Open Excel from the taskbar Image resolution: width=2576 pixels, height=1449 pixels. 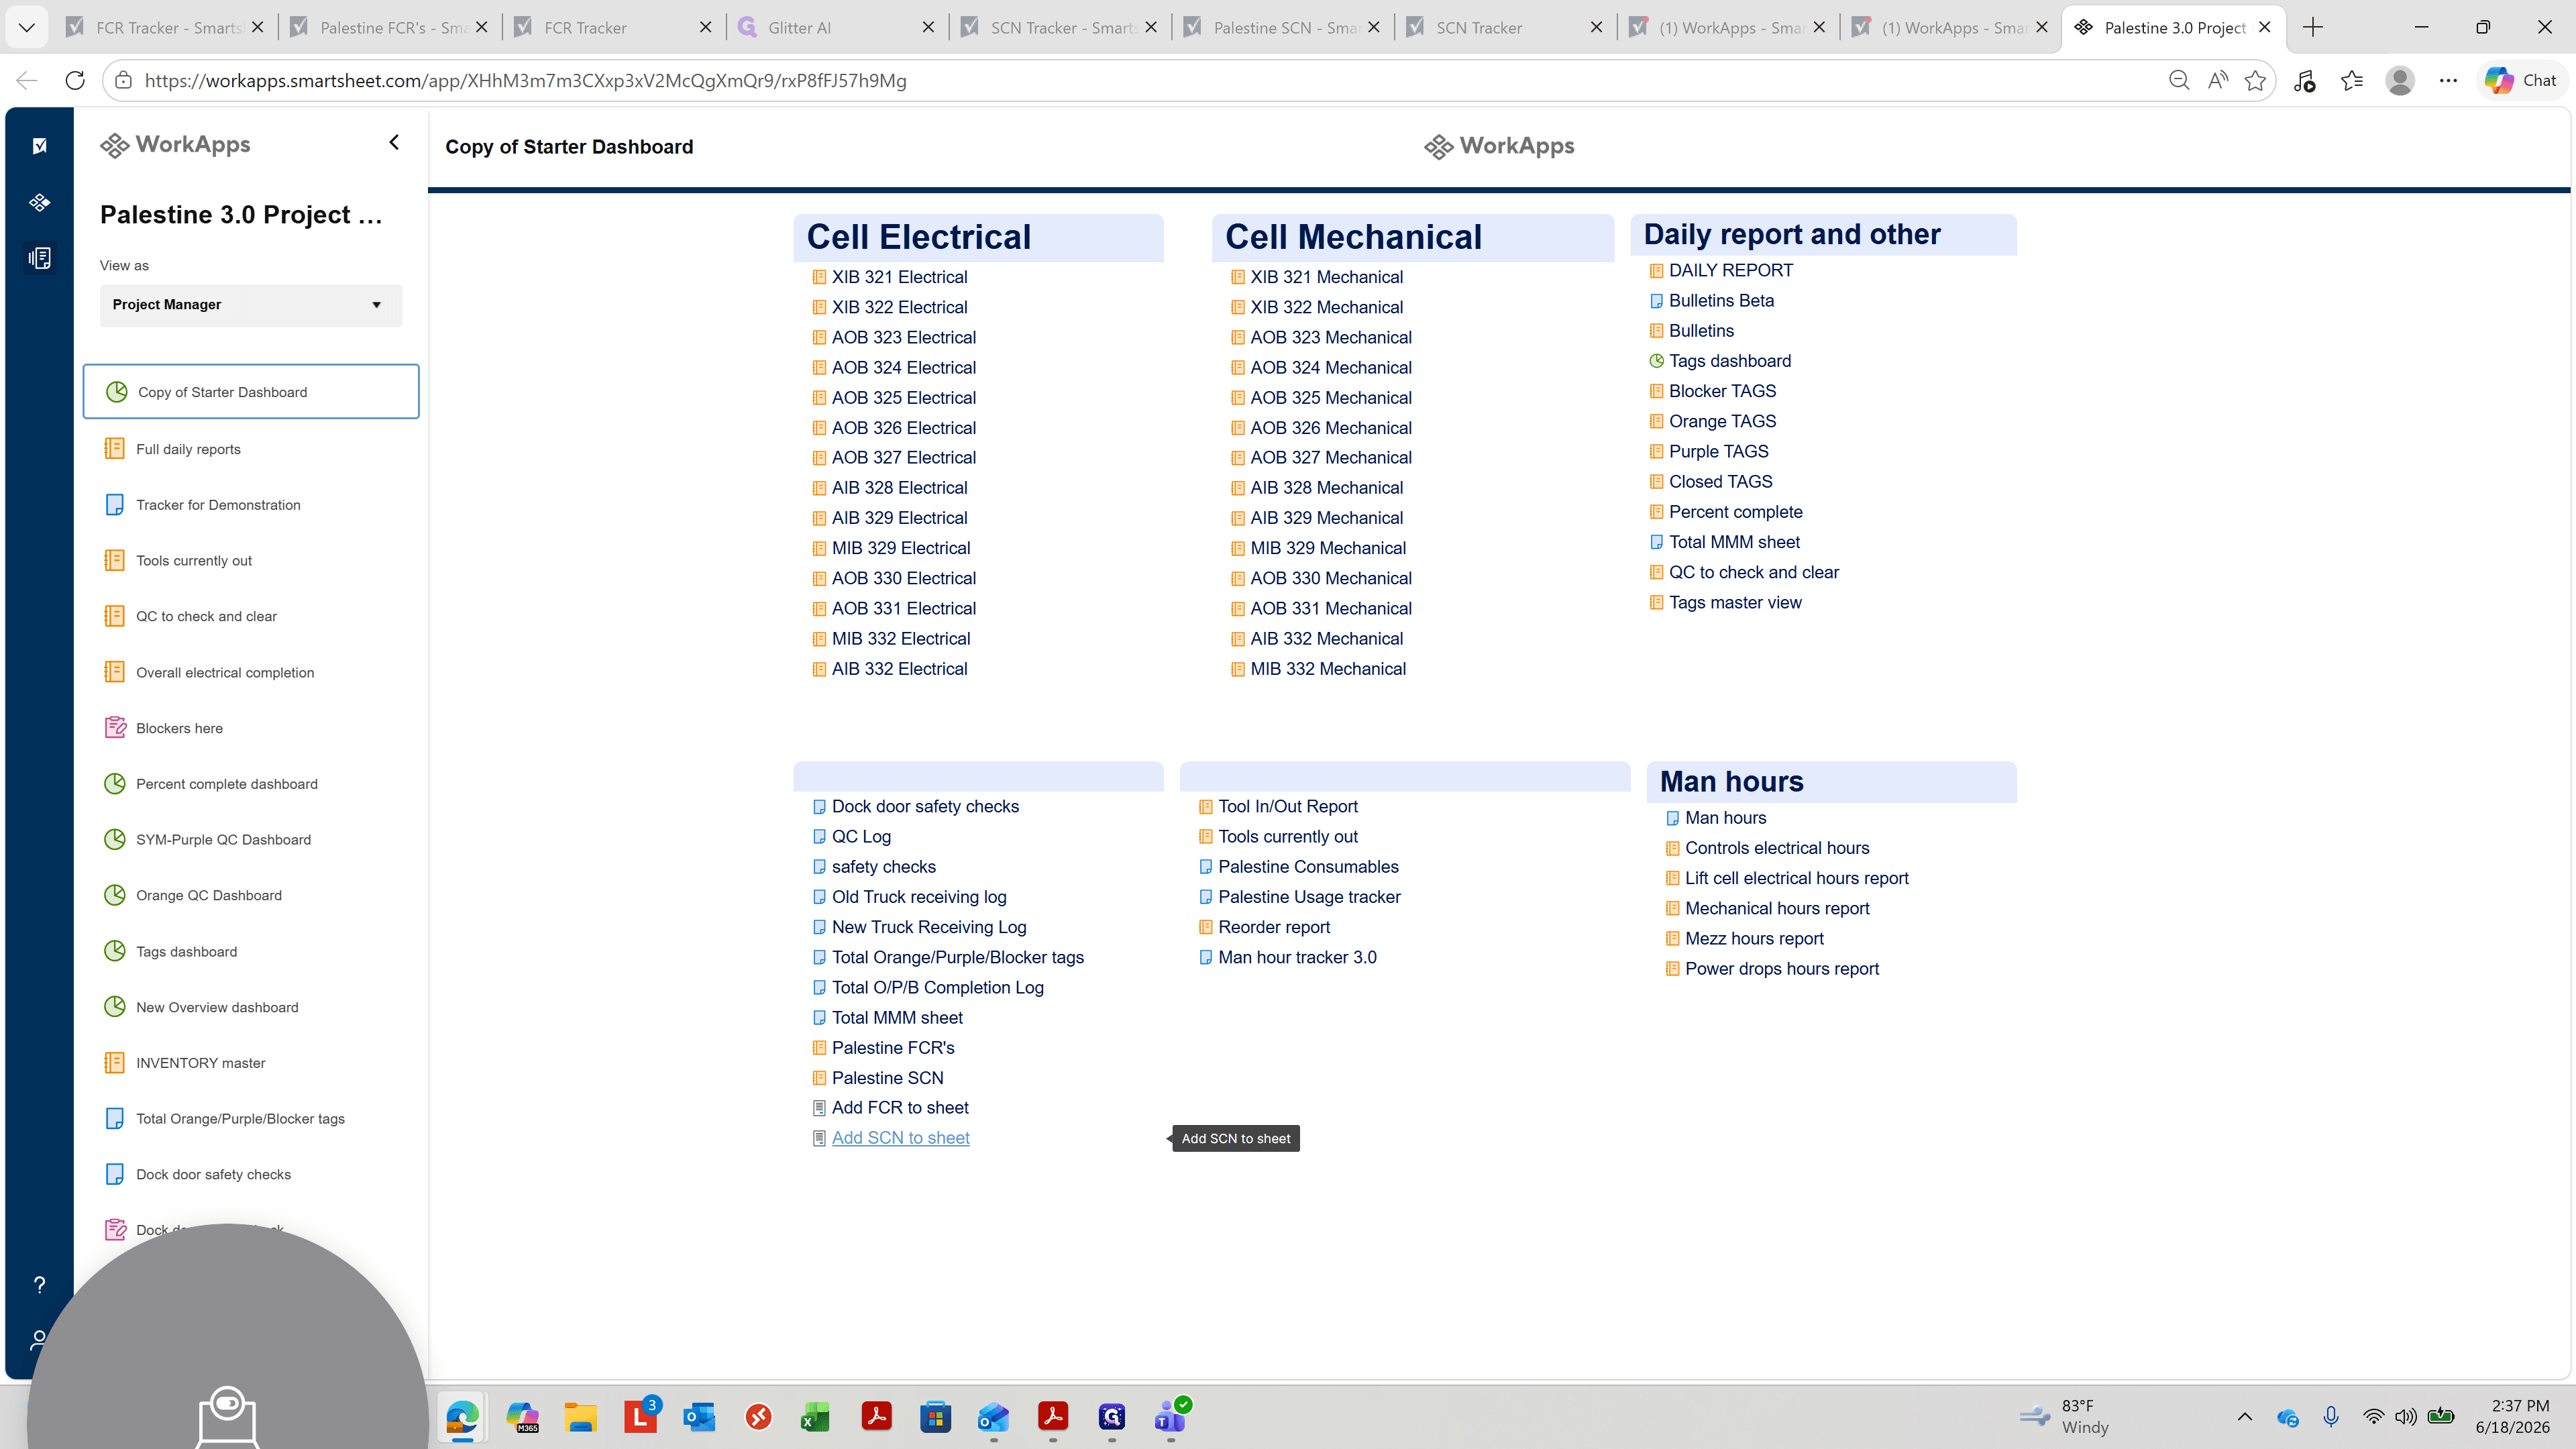815,1417
